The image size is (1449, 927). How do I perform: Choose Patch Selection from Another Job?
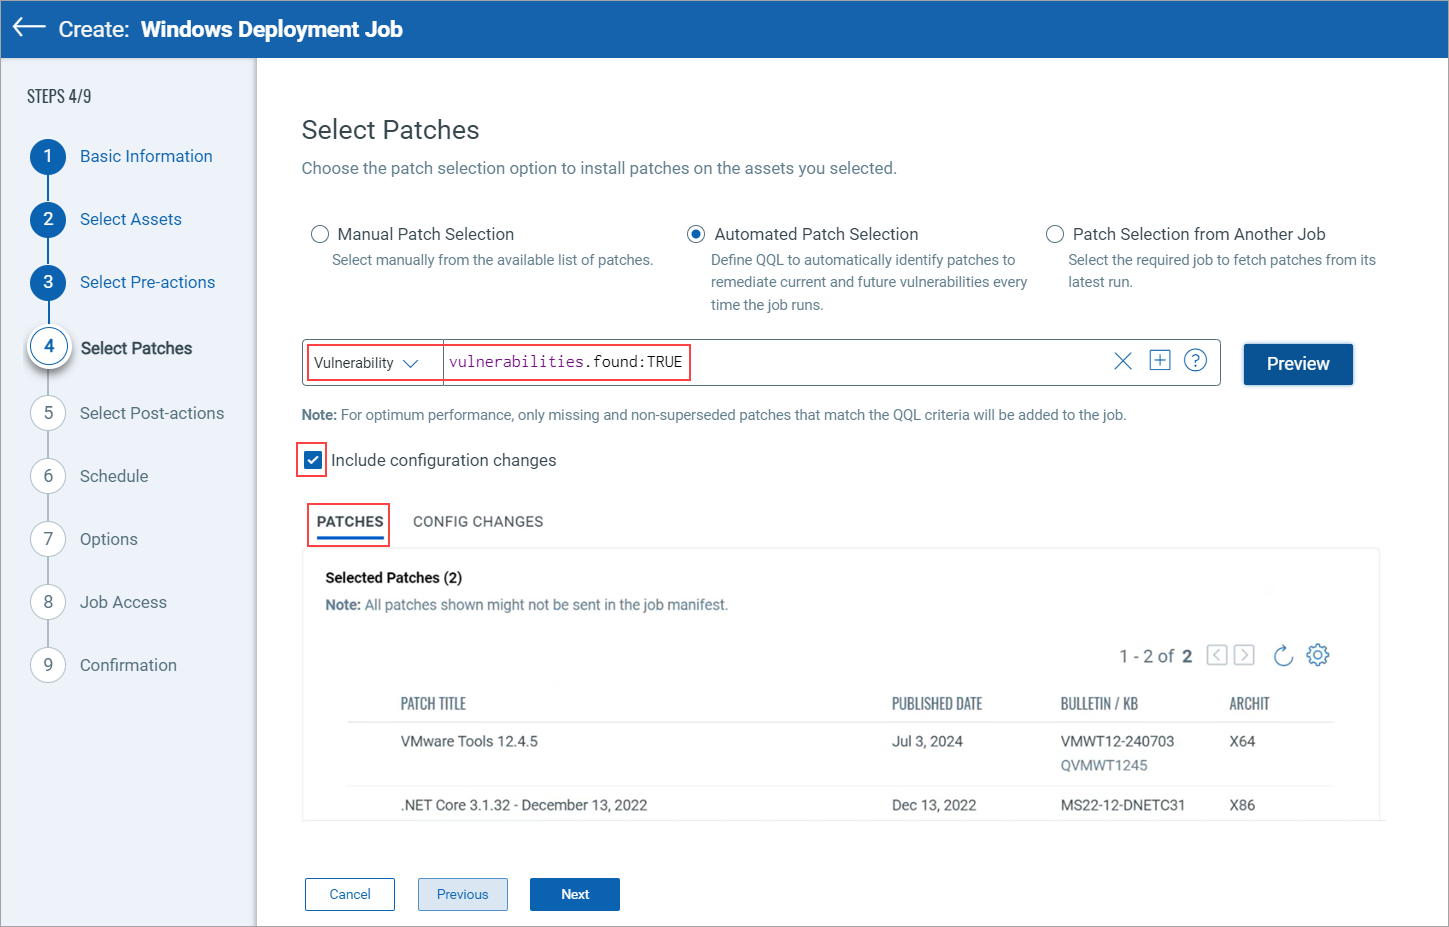[x=1055, y=234]
